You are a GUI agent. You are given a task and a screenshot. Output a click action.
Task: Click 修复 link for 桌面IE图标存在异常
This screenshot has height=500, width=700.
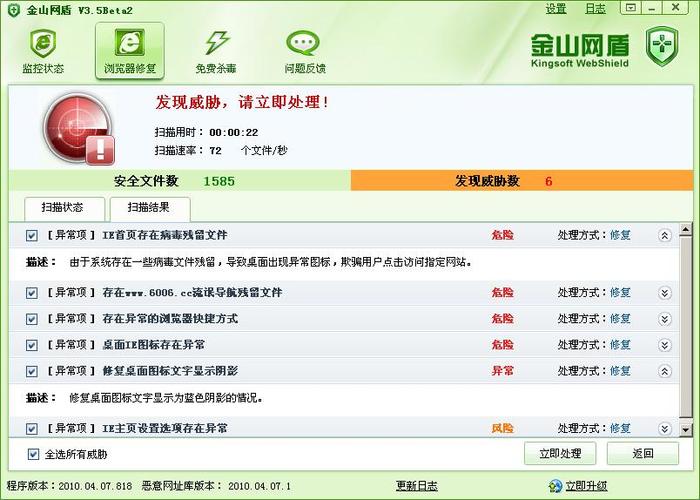coord(620,345)
